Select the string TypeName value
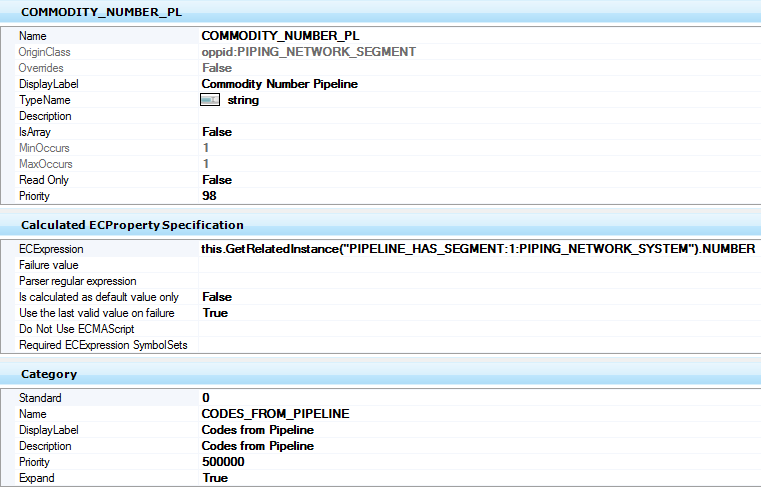This screenshot has width=761, height=487. 243,100
